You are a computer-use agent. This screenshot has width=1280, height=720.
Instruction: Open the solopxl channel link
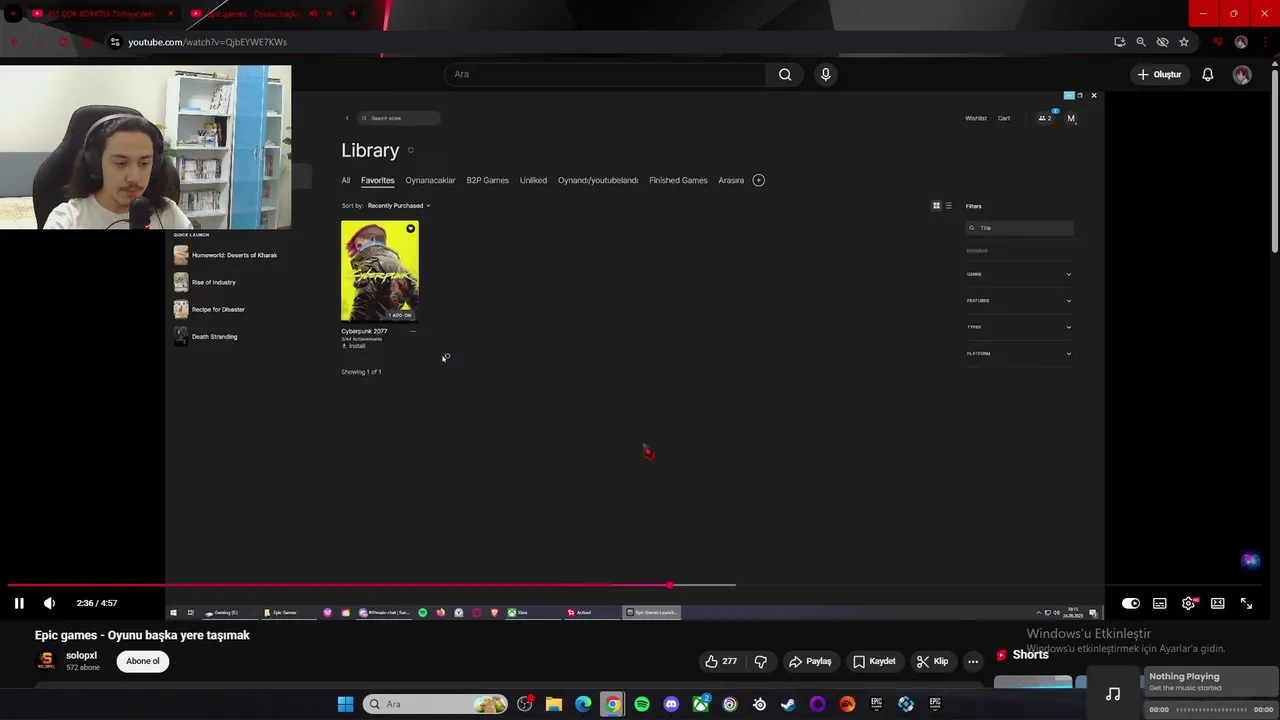click(81, 655)
